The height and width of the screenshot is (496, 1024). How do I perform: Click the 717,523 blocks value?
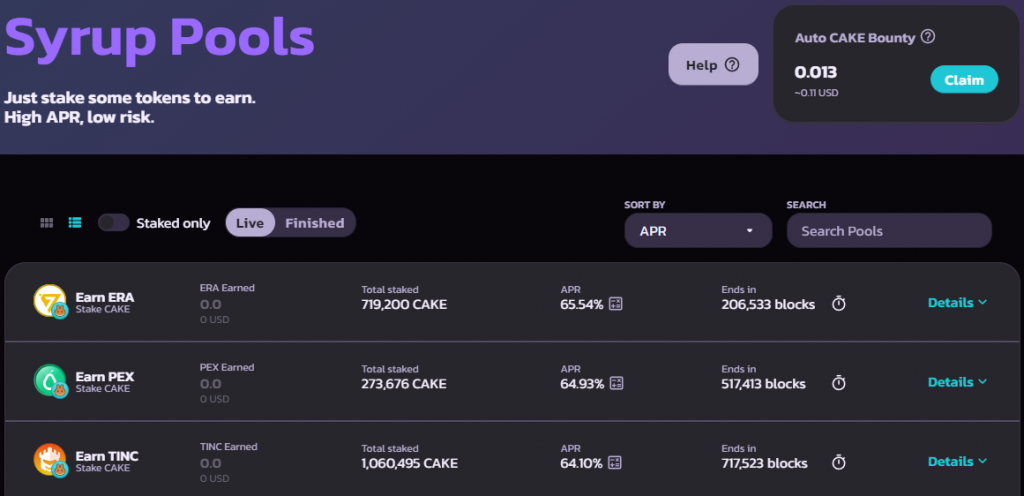click(764, 464)
